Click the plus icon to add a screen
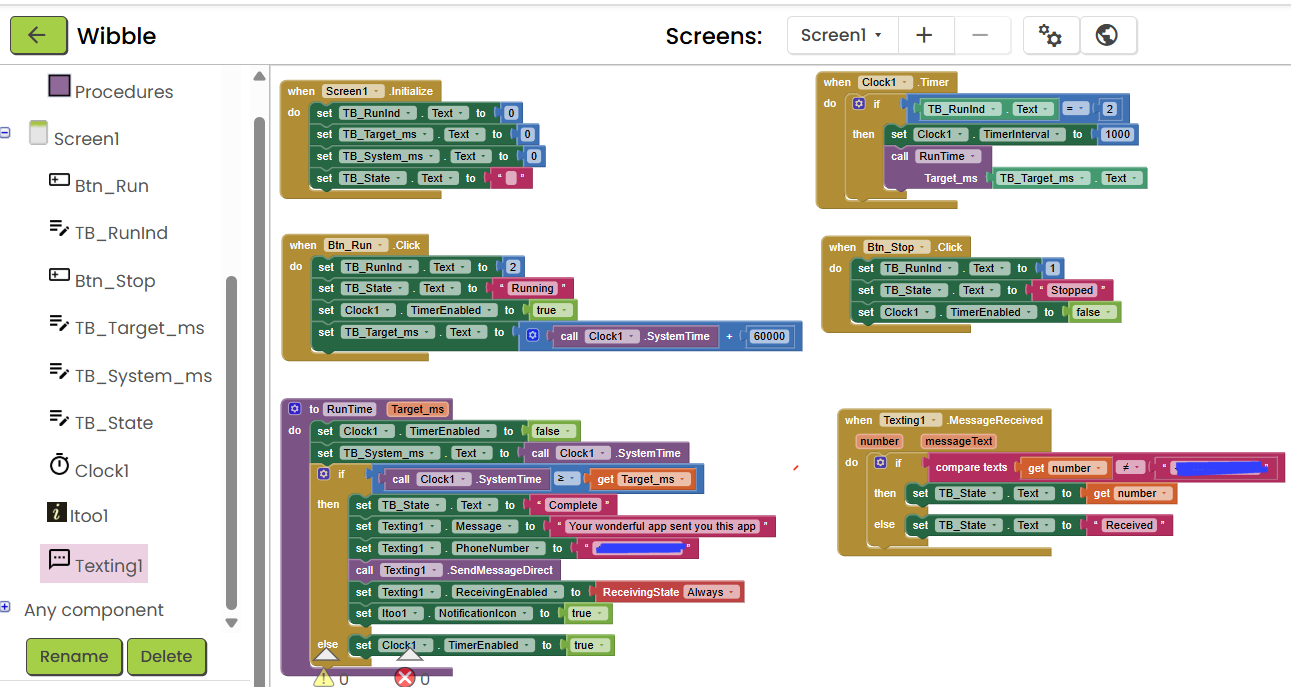This screenshot has width=1291, height=687. (x=924, y=35)
